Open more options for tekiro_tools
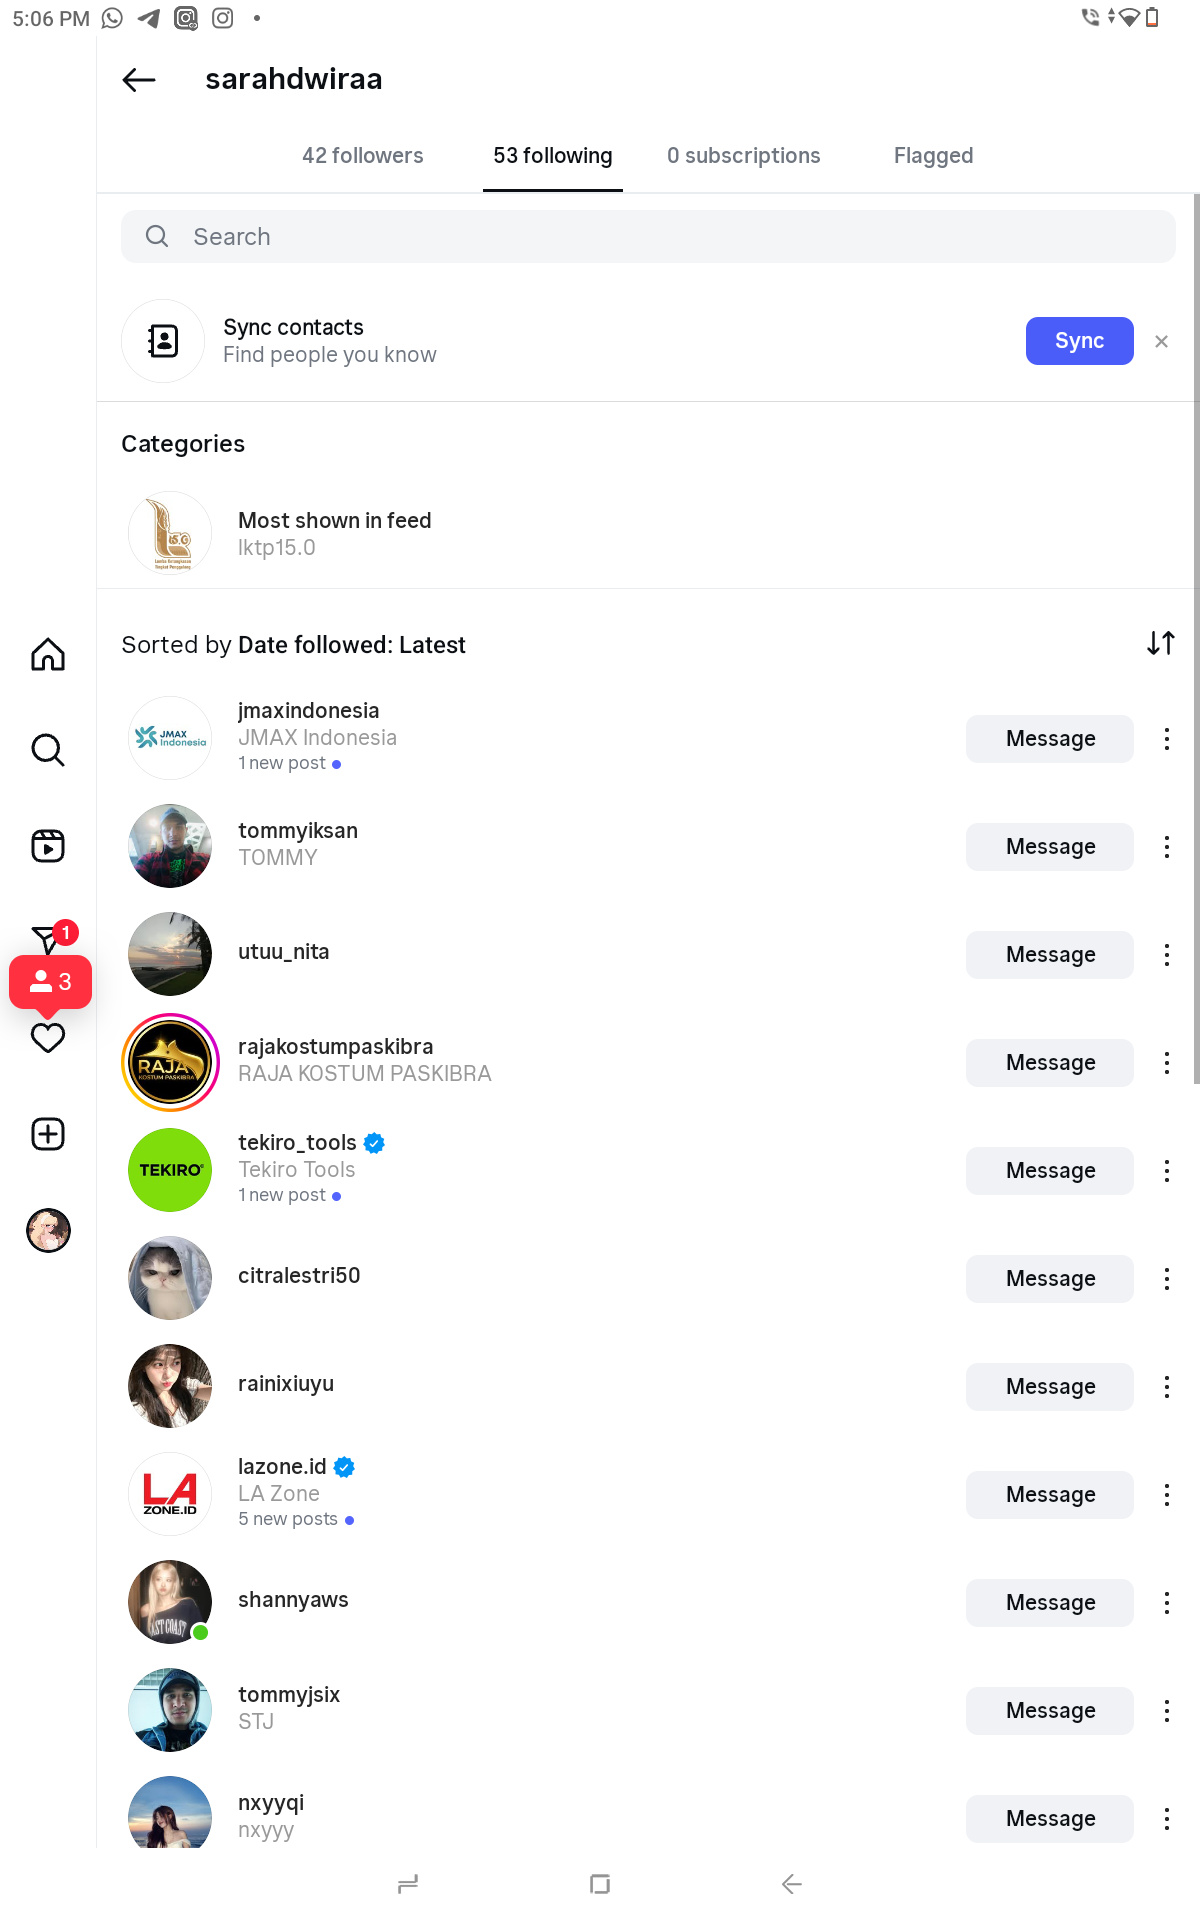The width and height of the screenshot is (1200, 1920). (x=1166, y=1171)
